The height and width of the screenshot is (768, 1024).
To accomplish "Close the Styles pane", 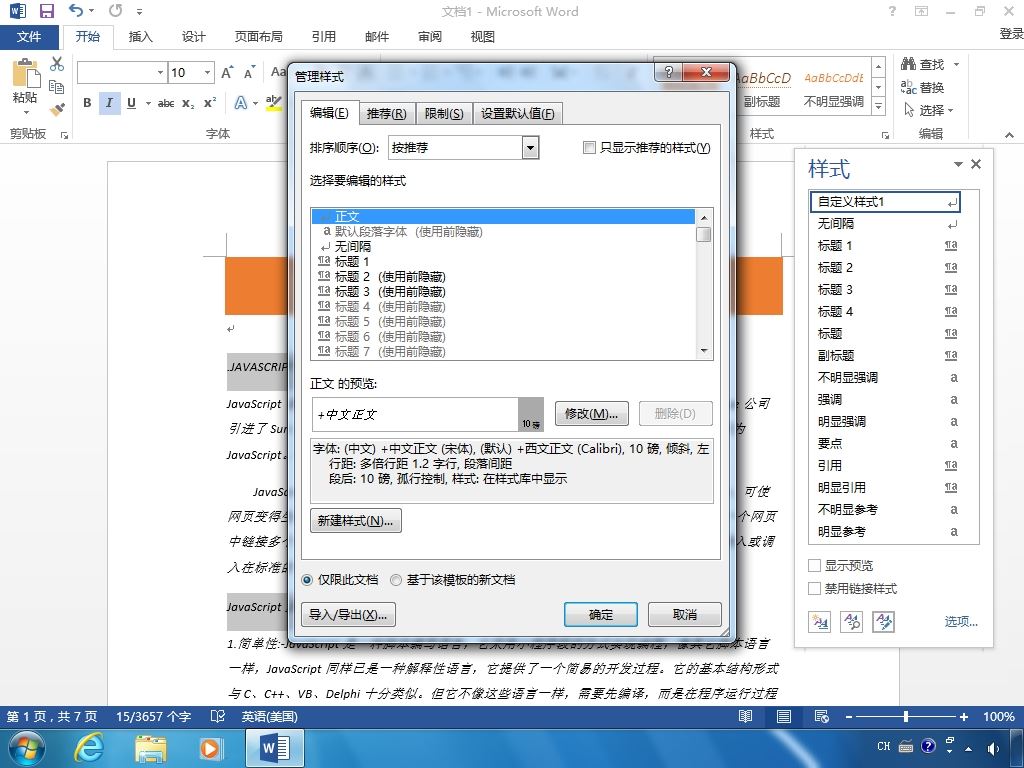I will point(976,164).
